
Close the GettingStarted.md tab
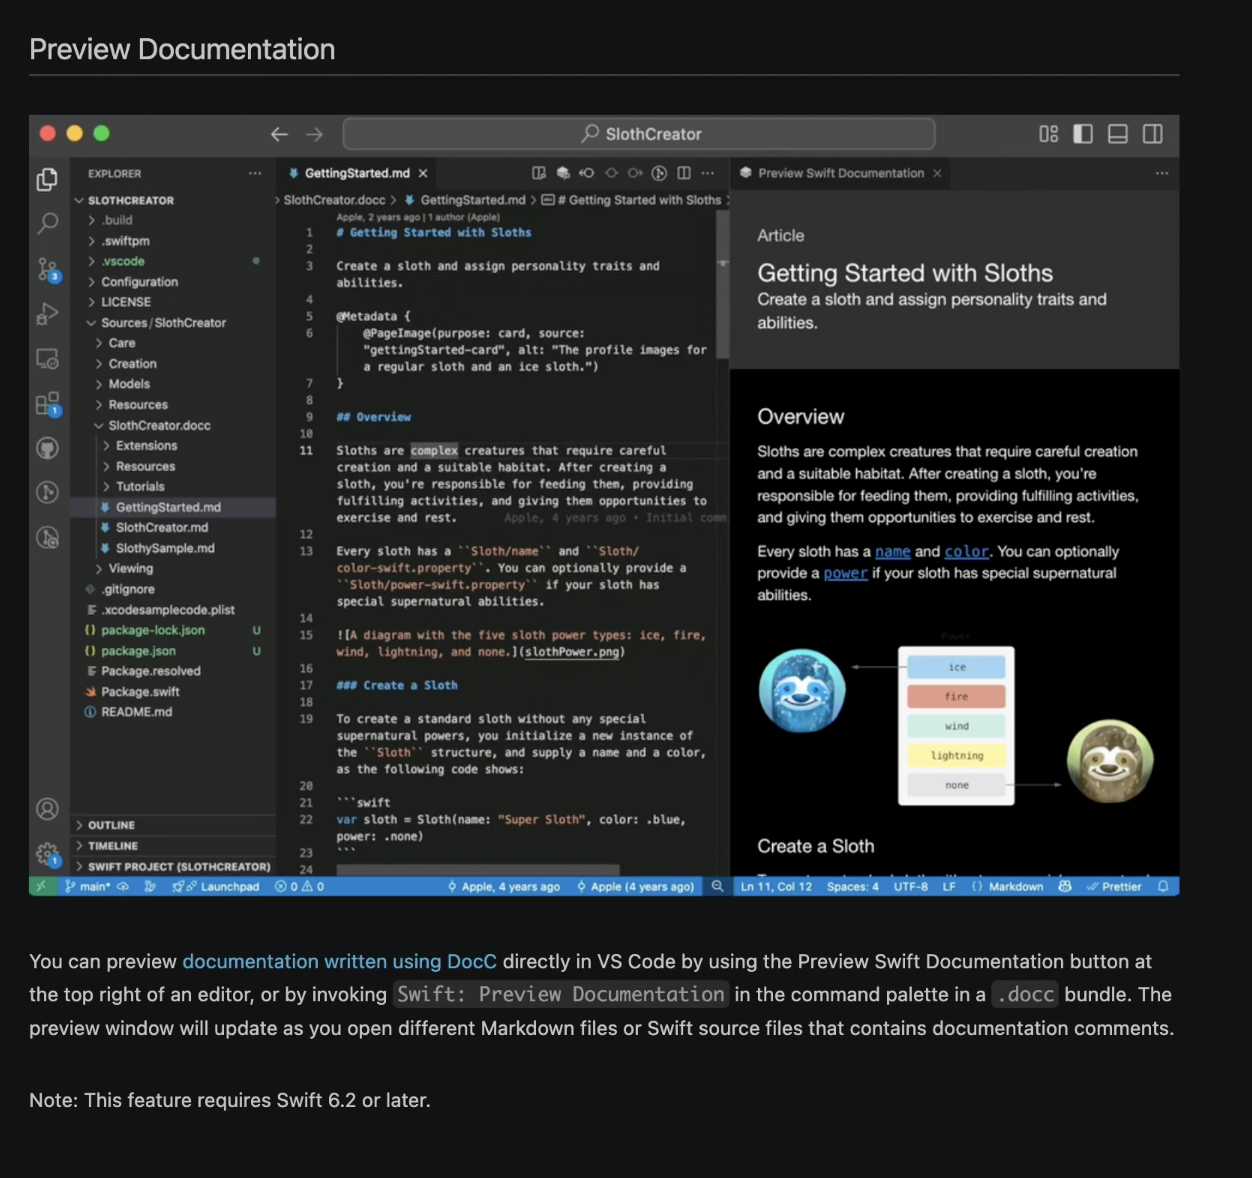(x=423, y=173)
